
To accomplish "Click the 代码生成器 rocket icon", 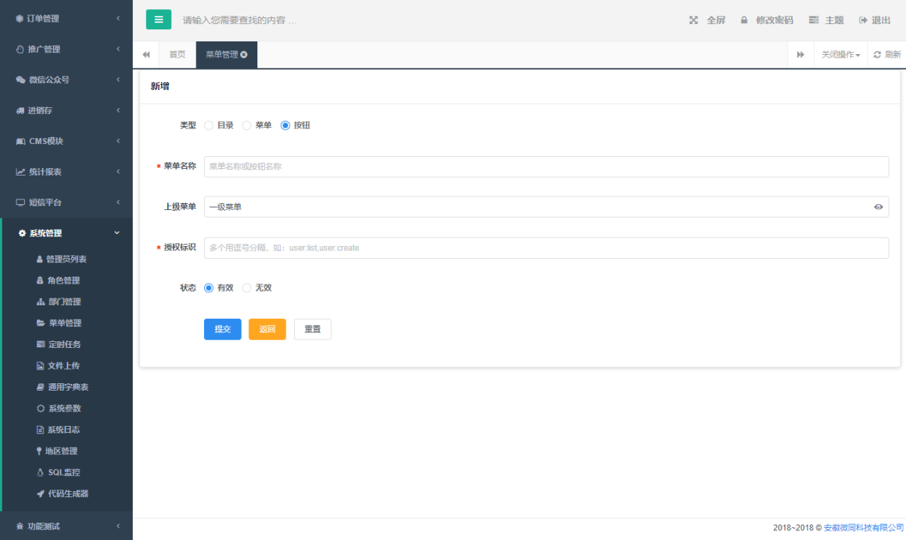I will pyautogui.click(x=40, y=494).
